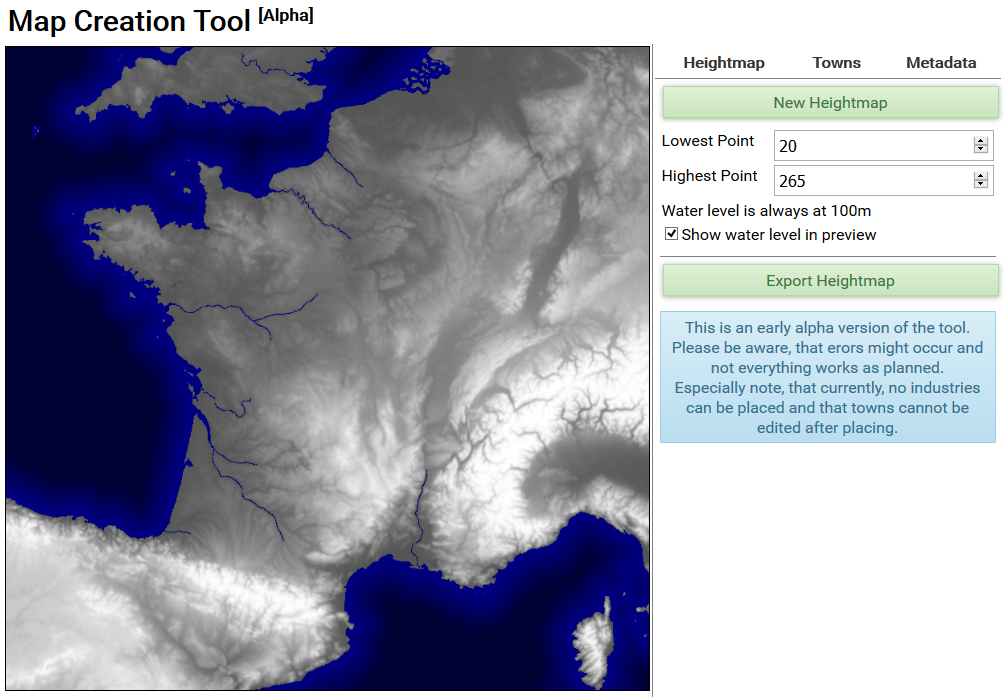Uncheck Show water level in preview checkbox
Image resolution: width=1007 pixels, height=698 pixels.
click(x=672, y=234)
